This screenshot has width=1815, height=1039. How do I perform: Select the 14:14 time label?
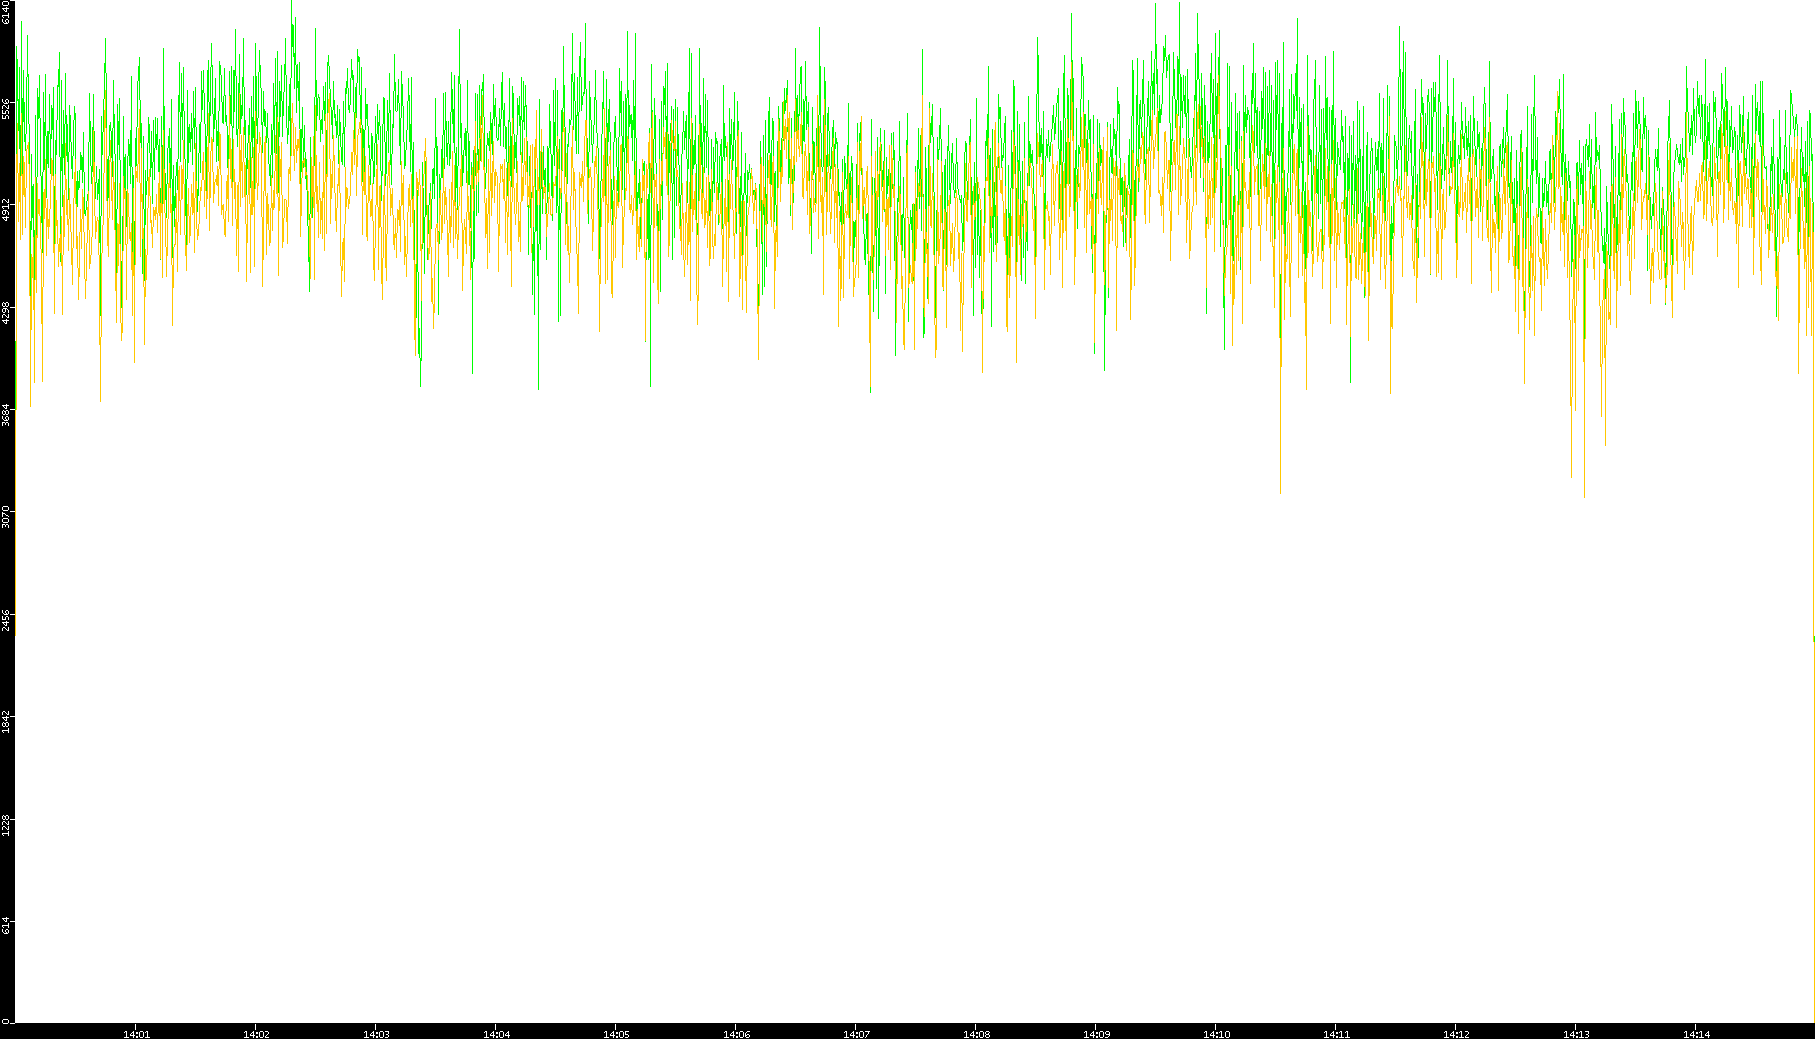(1696, 1034)
